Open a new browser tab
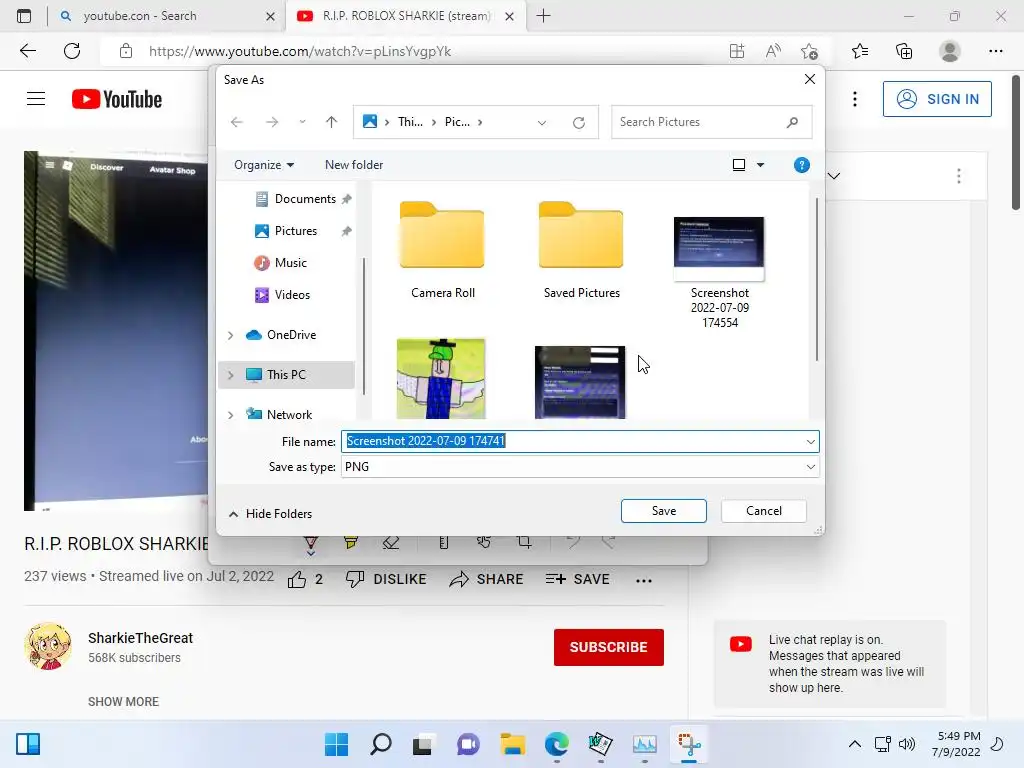This screenshot has width=1024, height=768. click(x=543, y=16)
